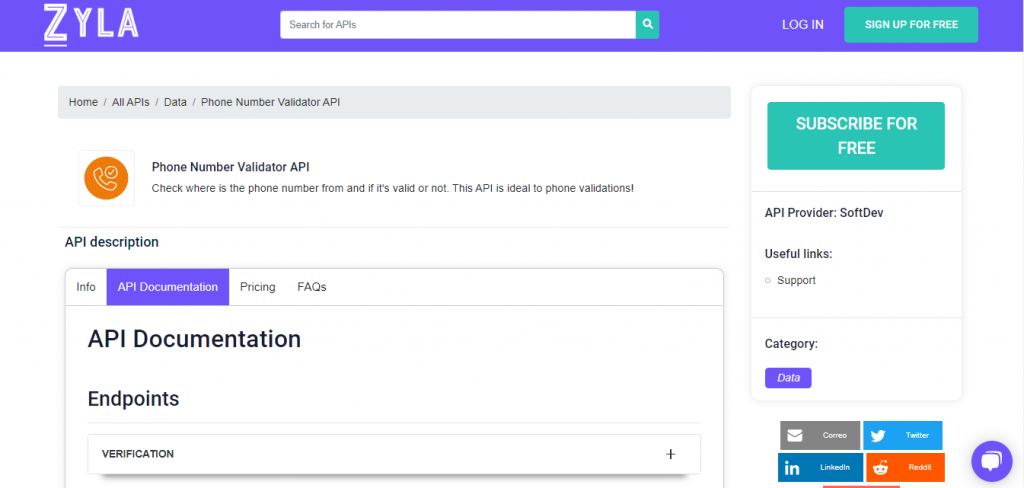Click the Endpoints heading
1024x488 pixels.
pos(133,399)
